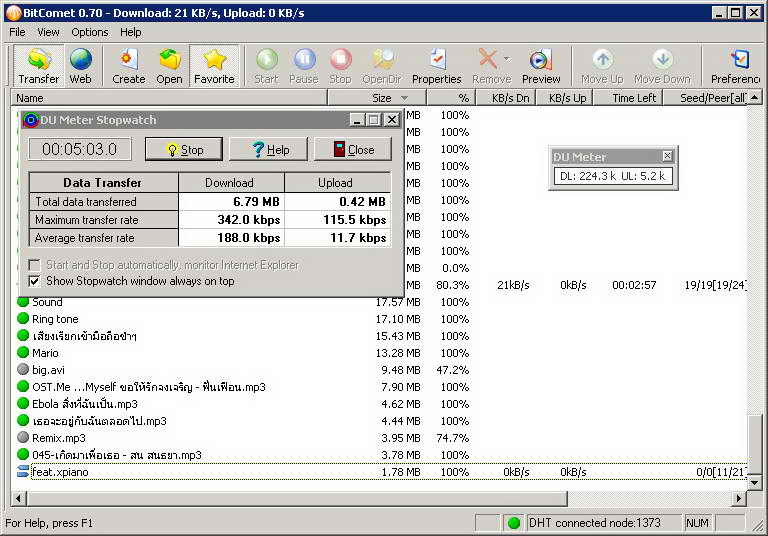Viewport: 768px width, 536px height.
Task: Click vertical scrollbar up arrow
Action: 755,98
